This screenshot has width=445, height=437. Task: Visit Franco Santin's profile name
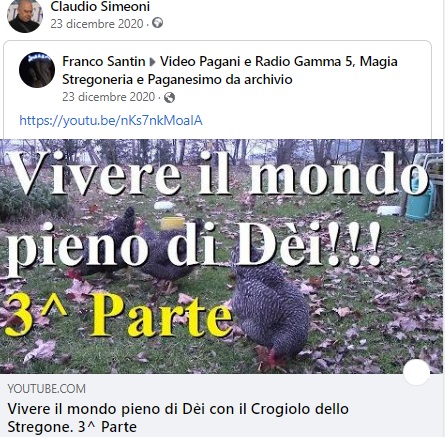point(104,62)
